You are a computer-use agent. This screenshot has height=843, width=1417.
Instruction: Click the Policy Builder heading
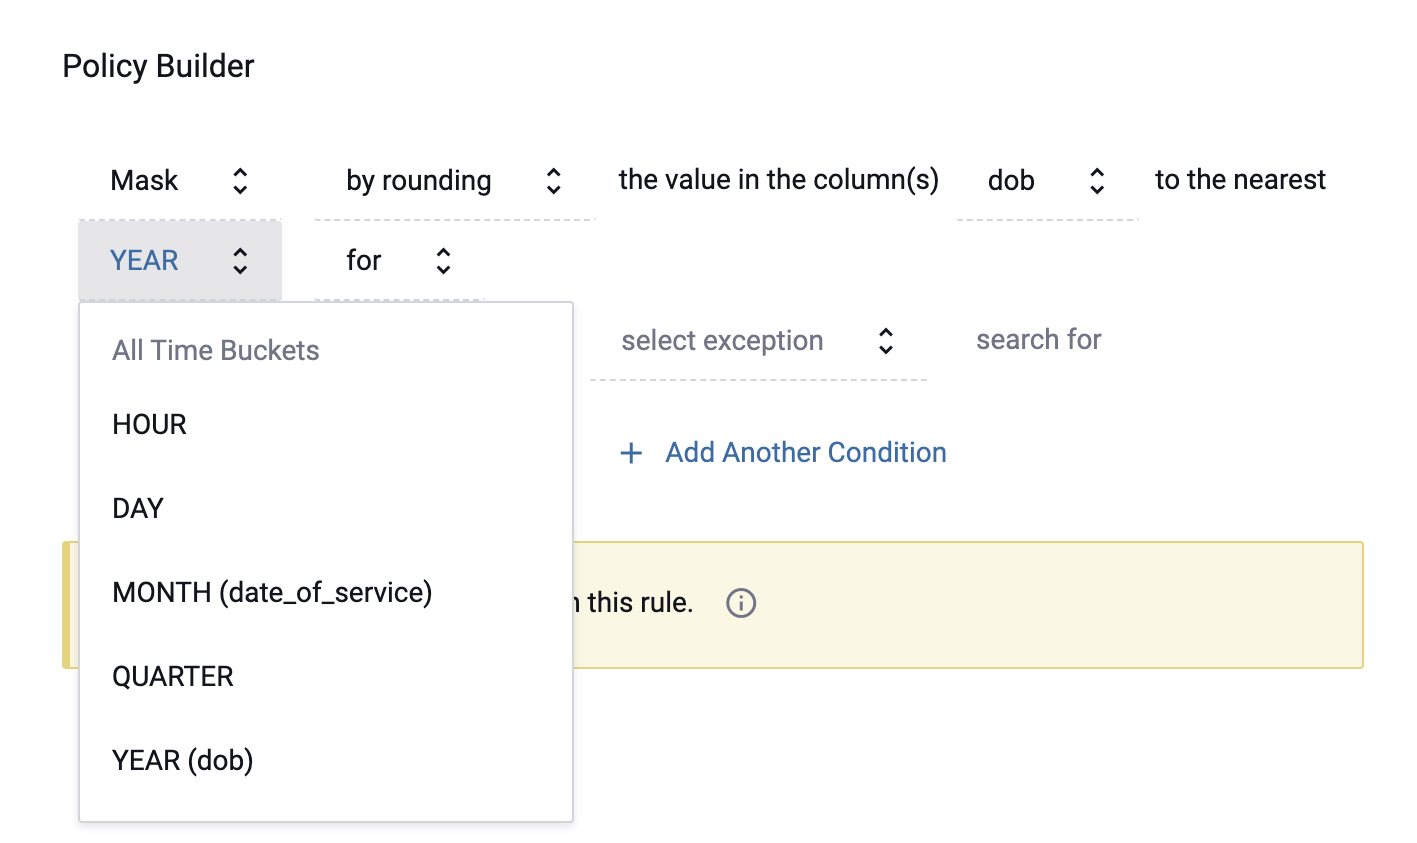pos(159,66)
